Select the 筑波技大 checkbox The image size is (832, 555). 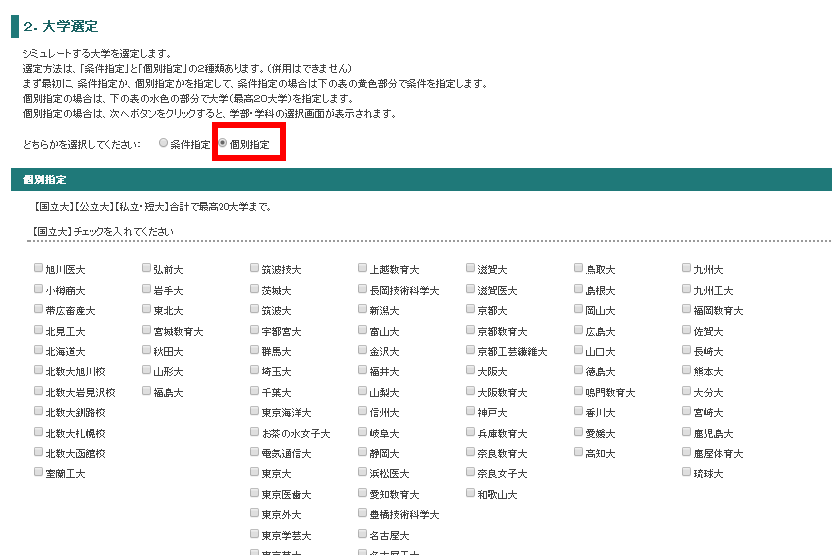pos(255,268)
